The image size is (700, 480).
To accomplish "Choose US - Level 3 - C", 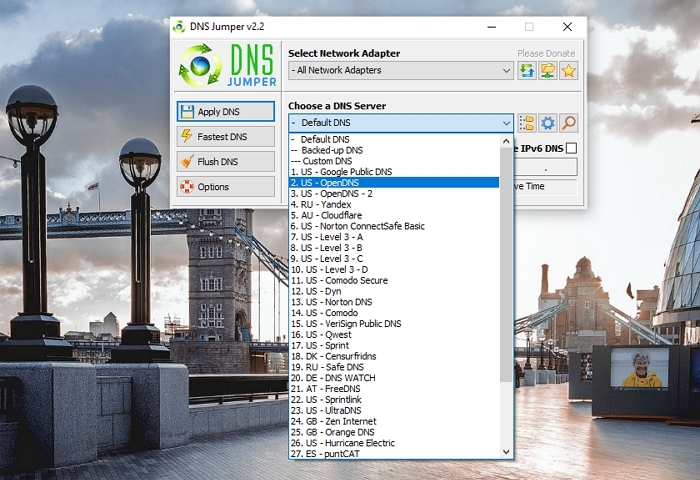I will pyautogui.click(x=394, y=259).
